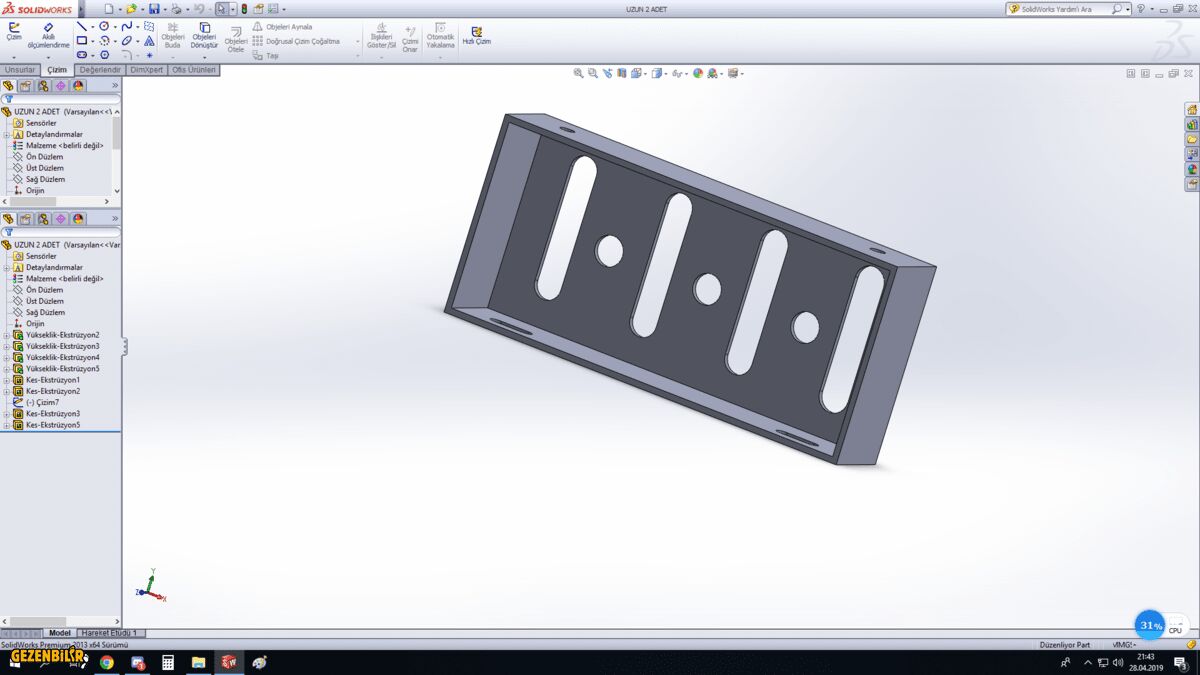Click the SolidWorks Yardım search field
The image size is (1200, 675).
tap(1062, 9)
